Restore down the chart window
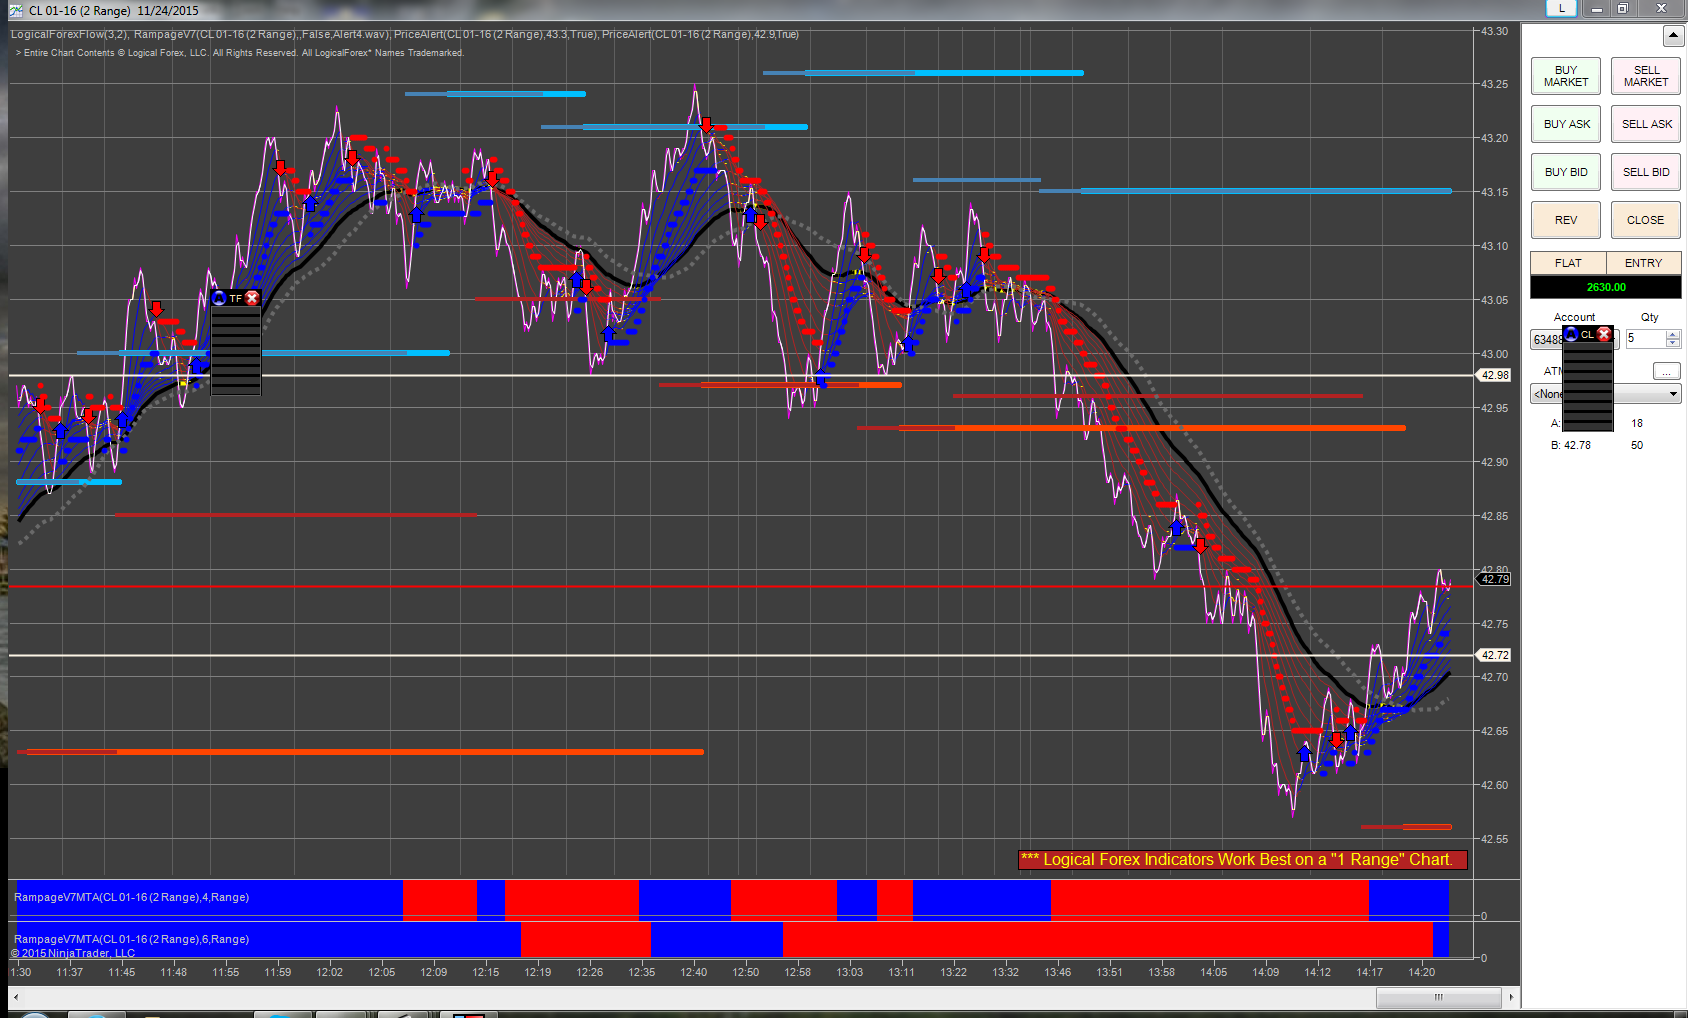 (1623, 8)
